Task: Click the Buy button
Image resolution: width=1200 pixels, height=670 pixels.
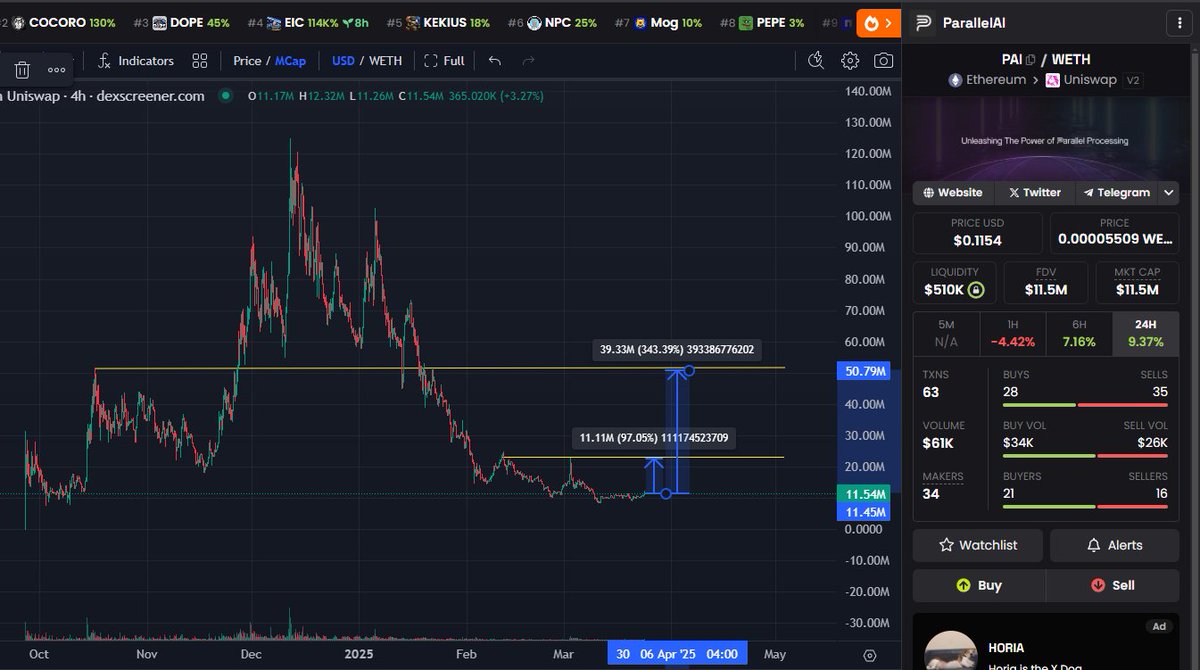Action: [x=979, y=585]
